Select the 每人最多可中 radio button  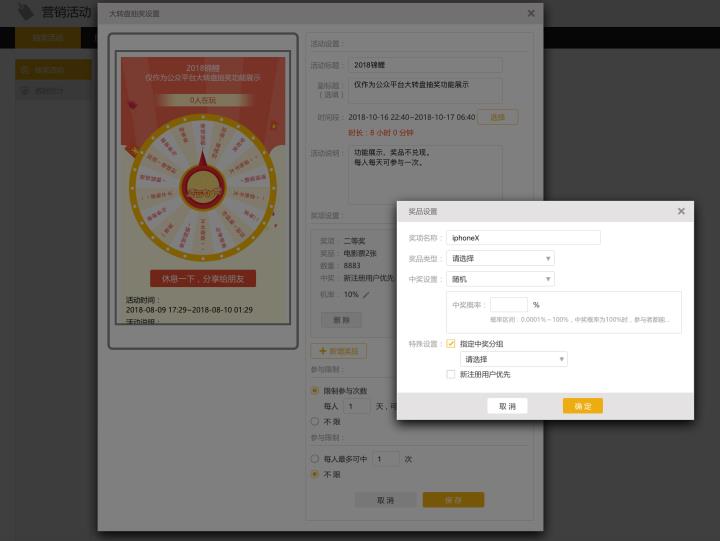coord(315,459)
